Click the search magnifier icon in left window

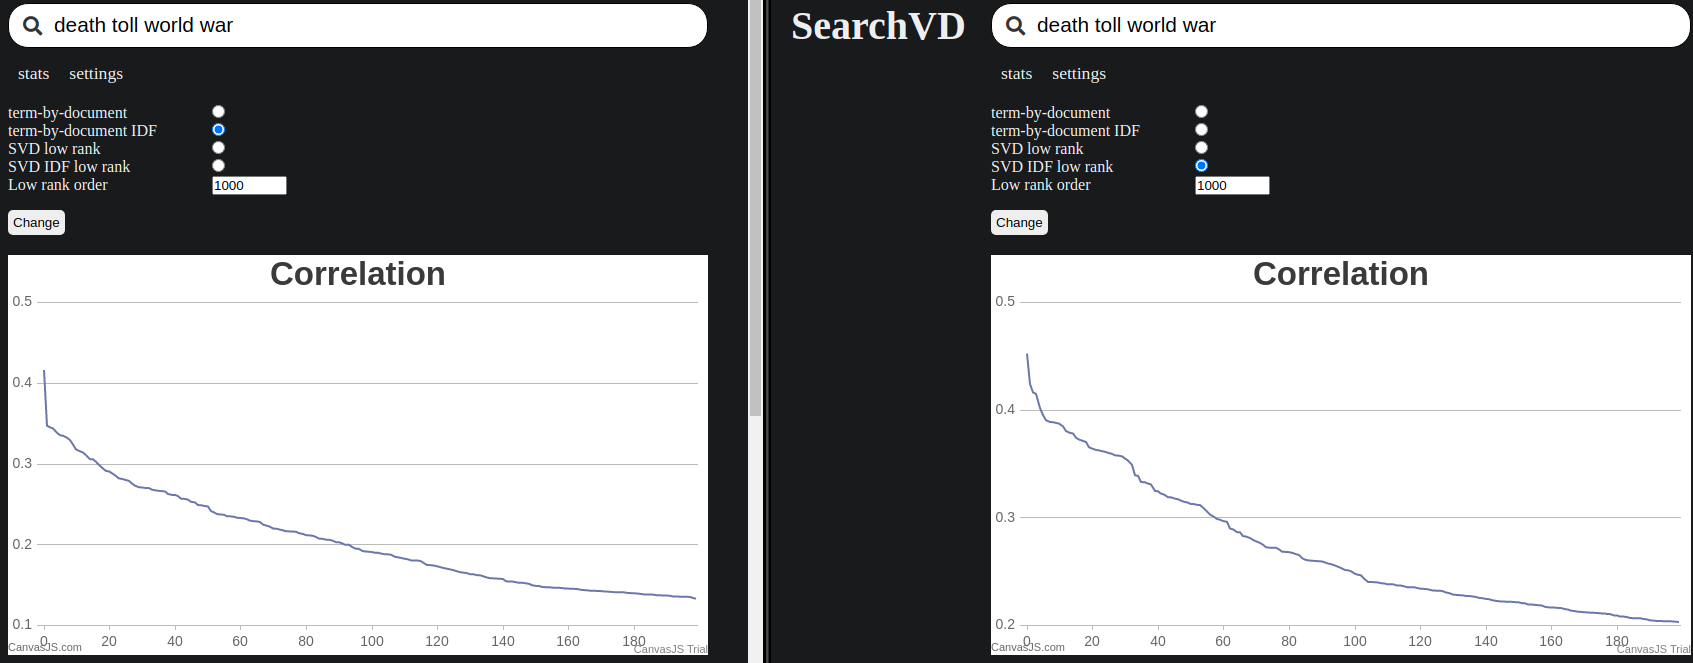pyautogui.click(x=33, y=26)
